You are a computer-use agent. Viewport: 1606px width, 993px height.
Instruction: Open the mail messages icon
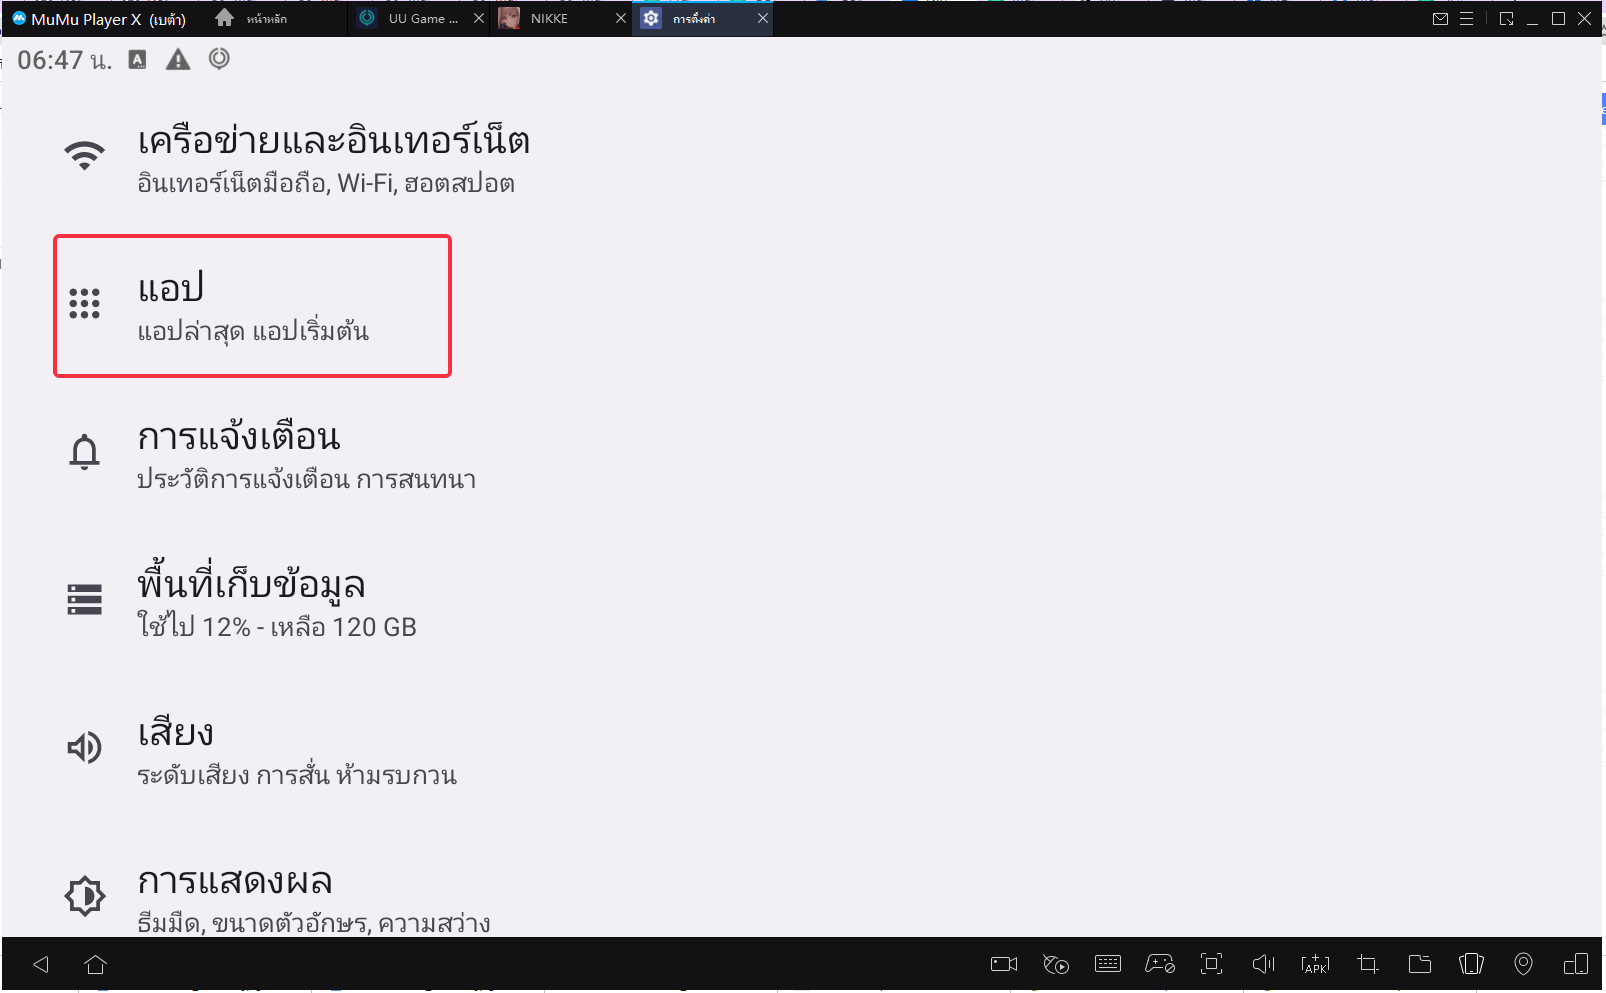[x=1440, y=19]
